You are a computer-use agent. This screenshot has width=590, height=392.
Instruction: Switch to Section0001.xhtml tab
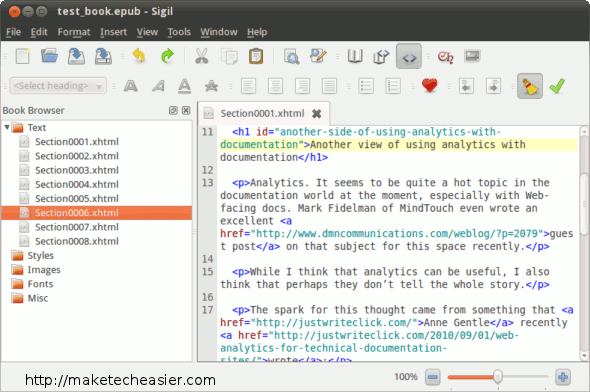point(263,113)
